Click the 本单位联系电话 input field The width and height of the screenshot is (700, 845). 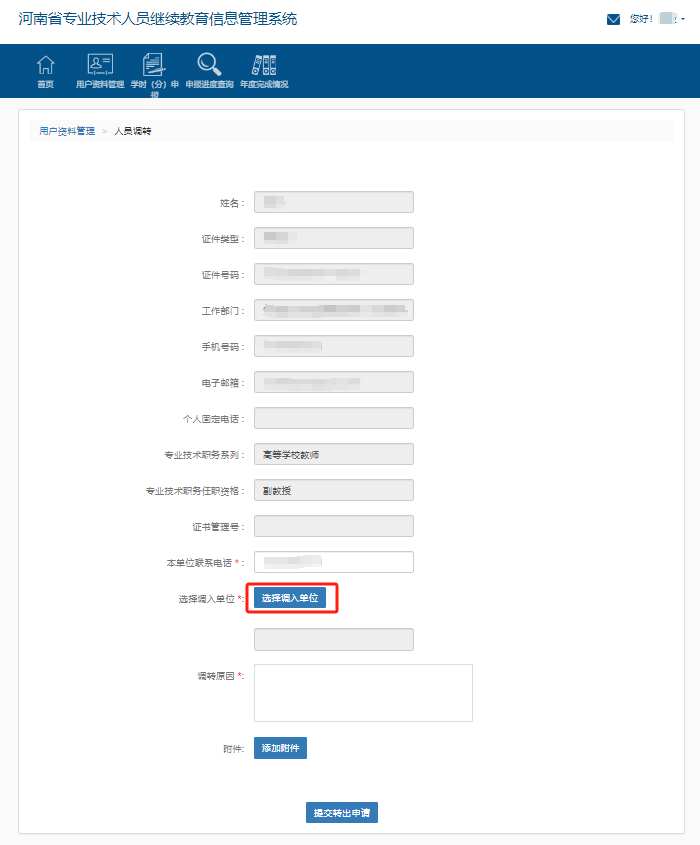(333, 562)
